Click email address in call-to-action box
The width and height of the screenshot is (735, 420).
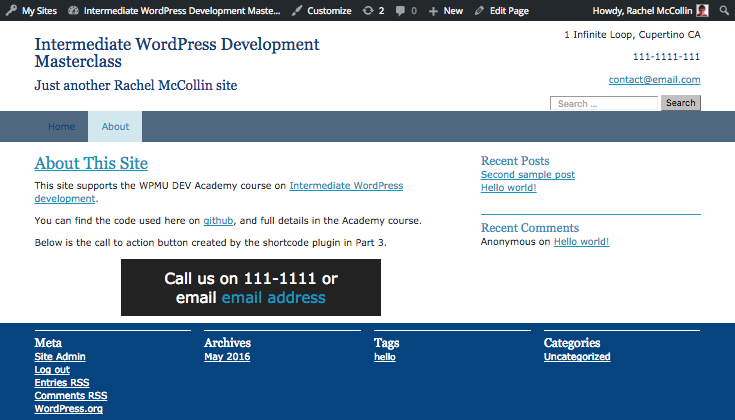point(273,298)
